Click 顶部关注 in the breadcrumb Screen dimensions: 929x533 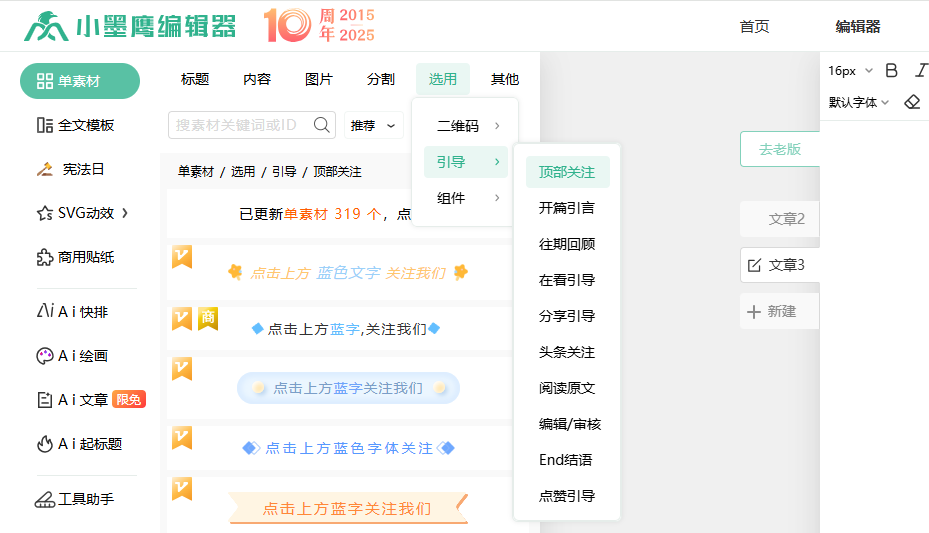tap(337, 172)
